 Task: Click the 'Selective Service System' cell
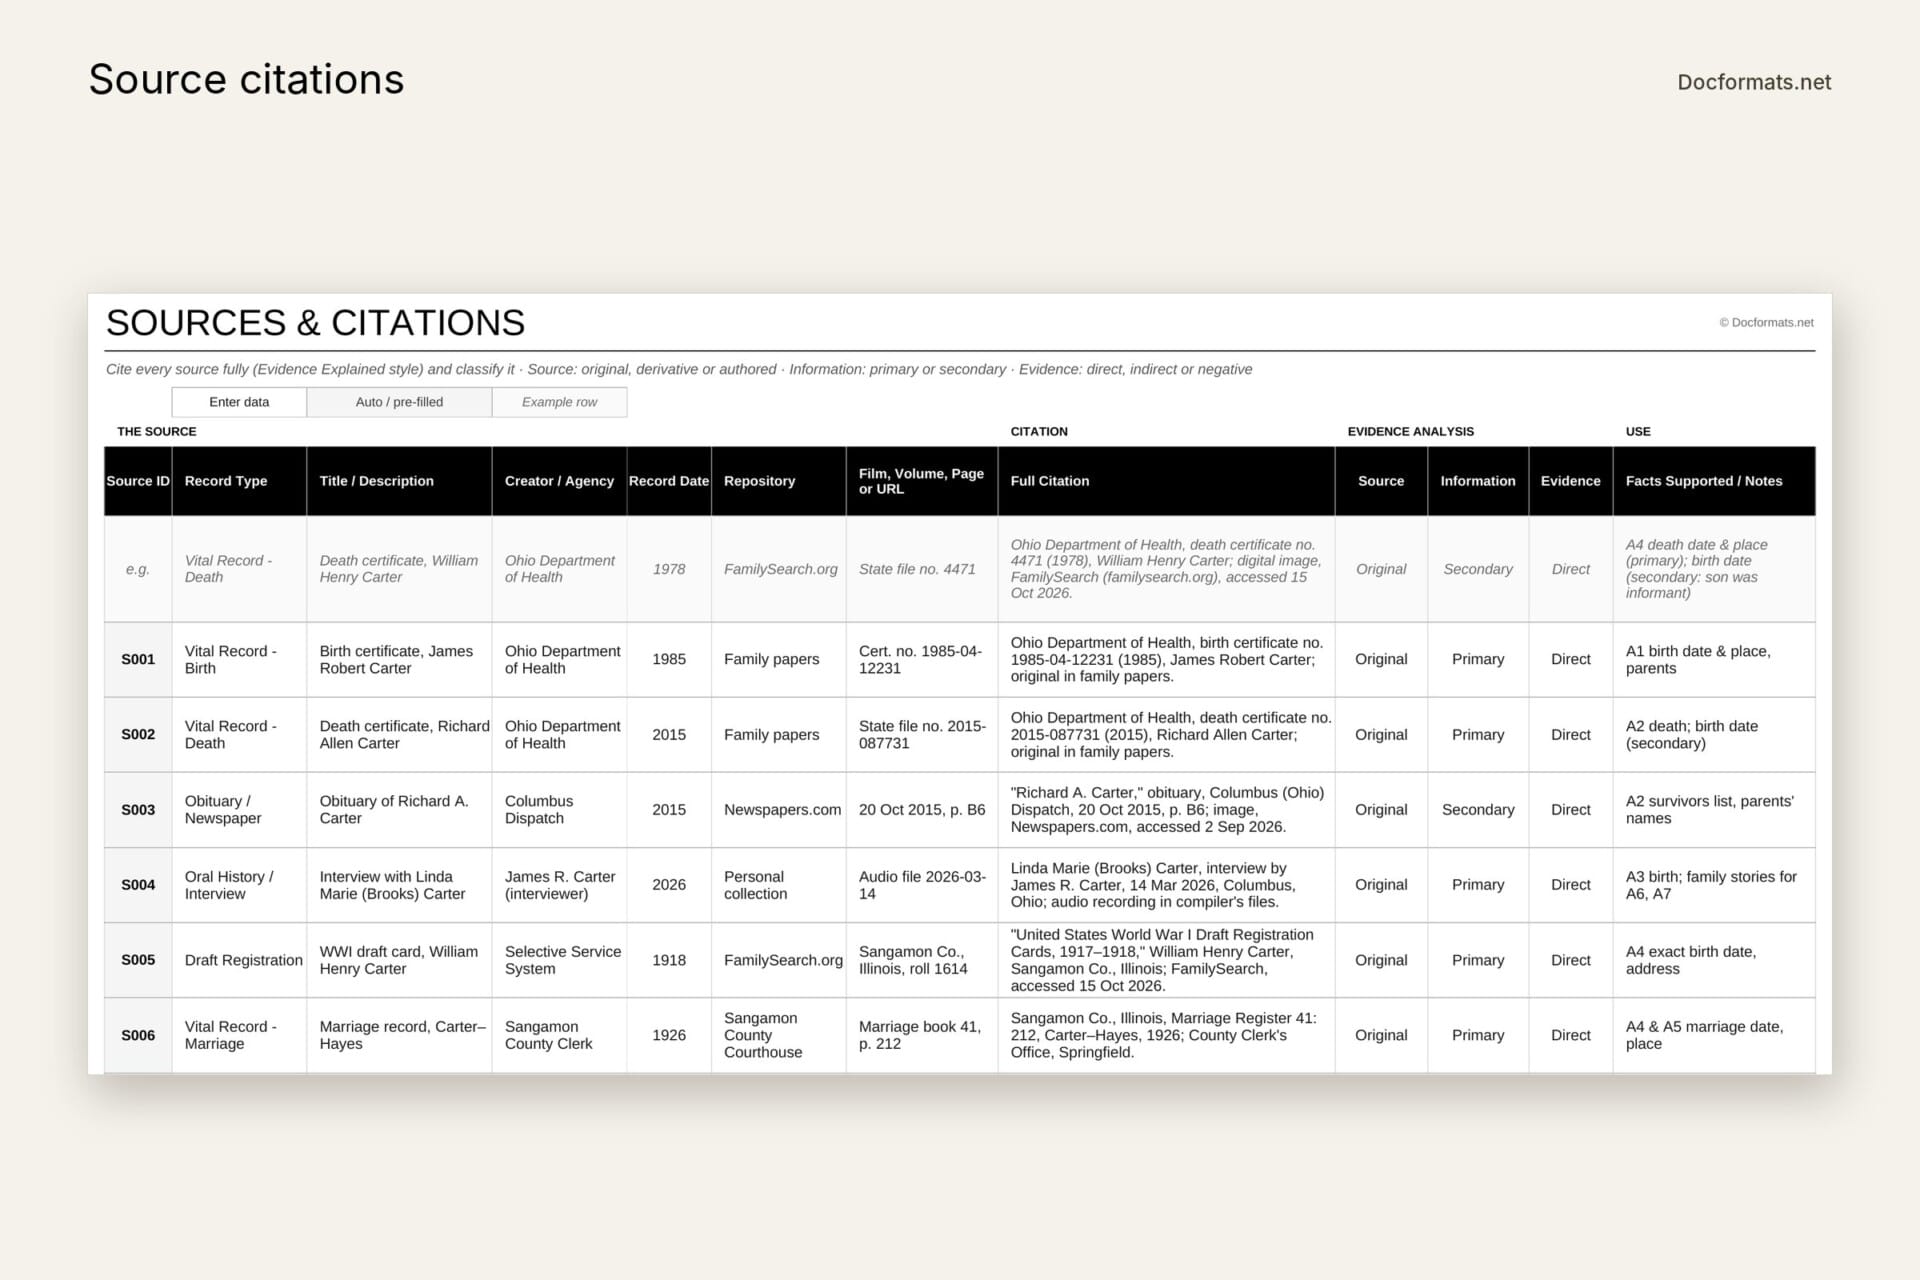click(x=559, y=960)
